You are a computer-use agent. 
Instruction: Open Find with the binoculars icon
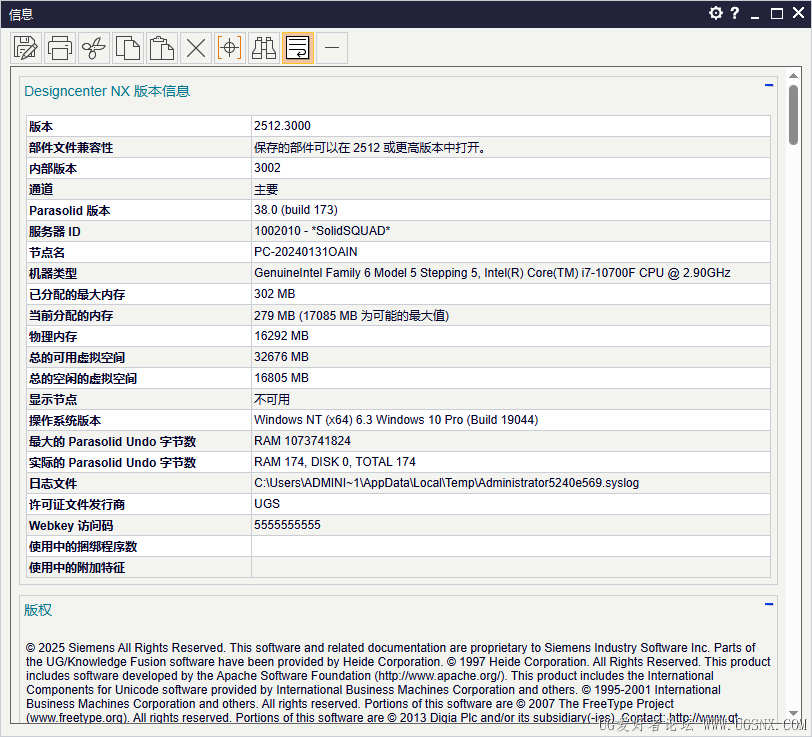(264, 48)
